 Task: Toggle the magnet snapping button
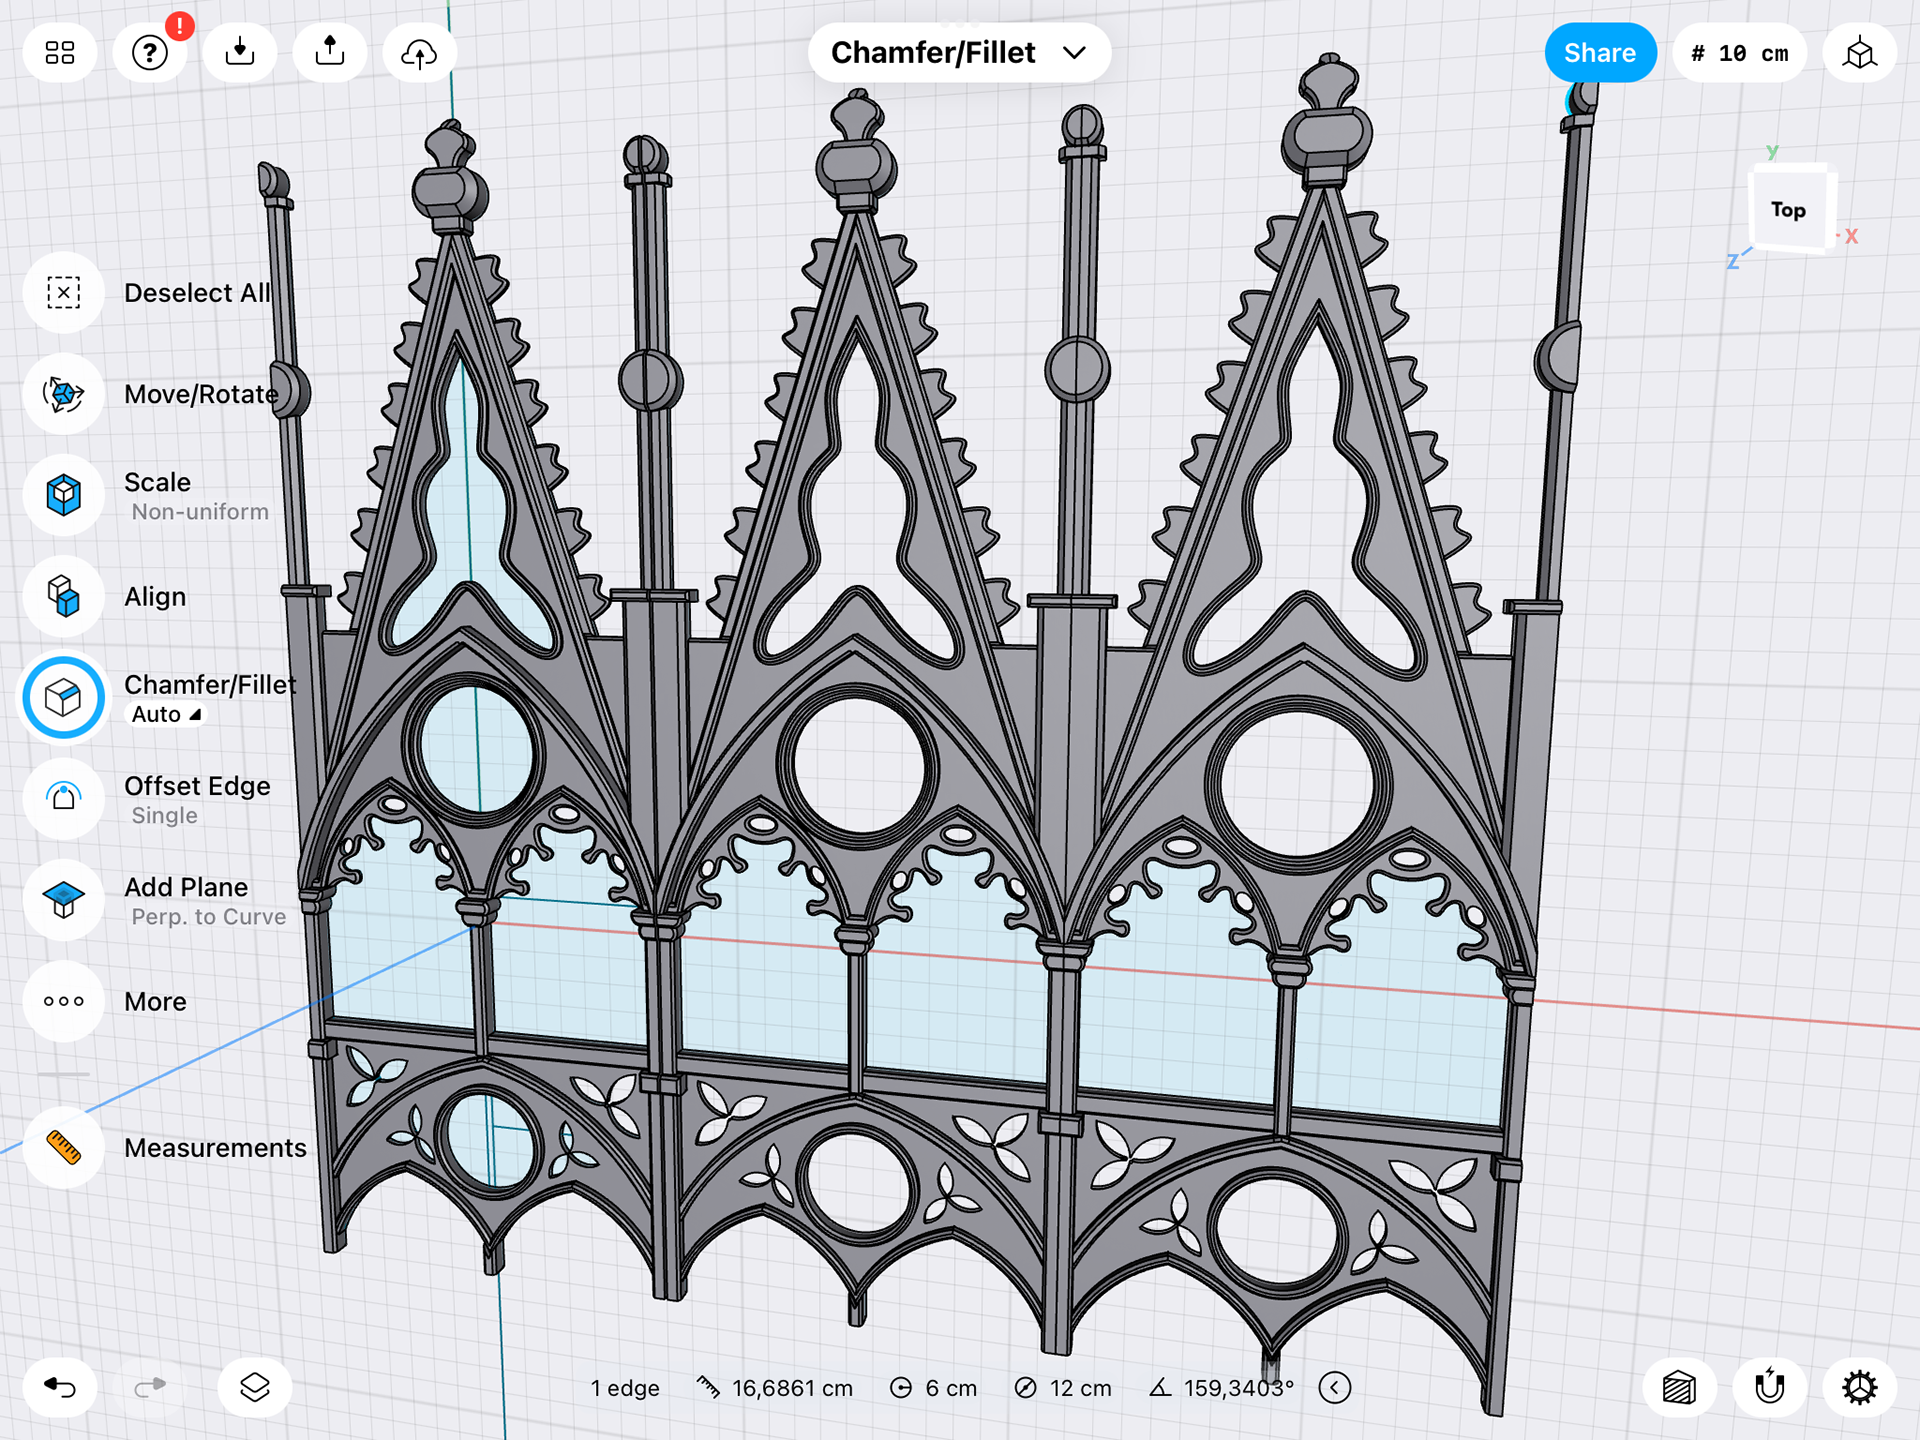click(1769, 1388)
